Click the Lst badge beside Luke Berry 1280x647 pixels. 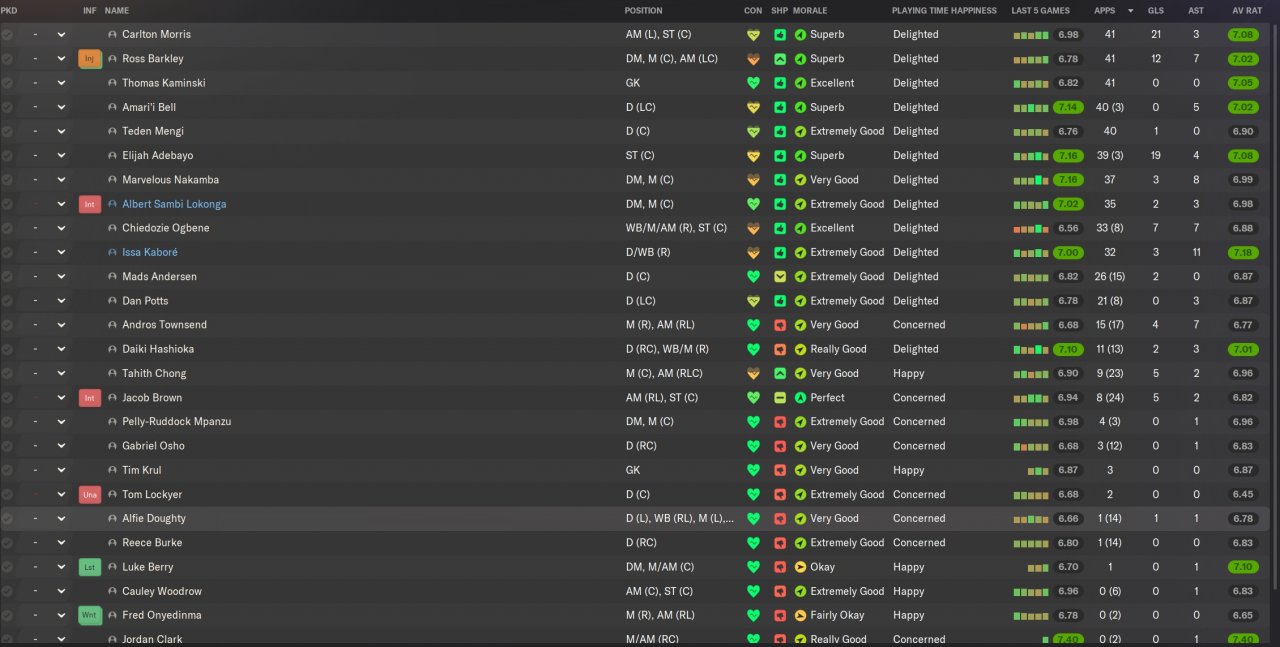click(89, 567)
